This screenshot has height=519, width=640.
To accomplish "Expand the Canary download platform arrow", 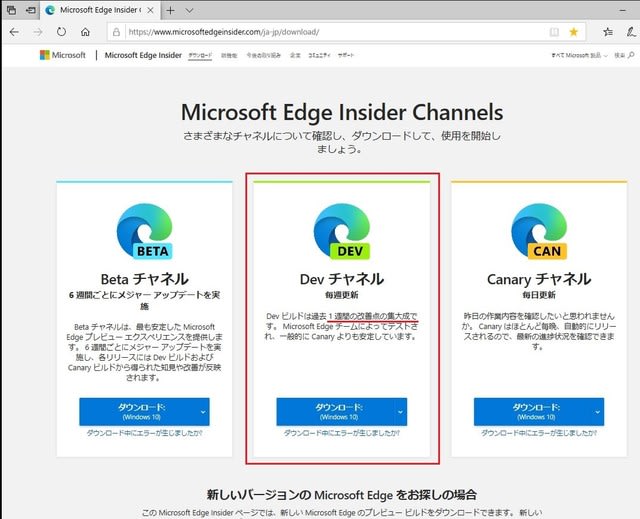I will [598, 412].
